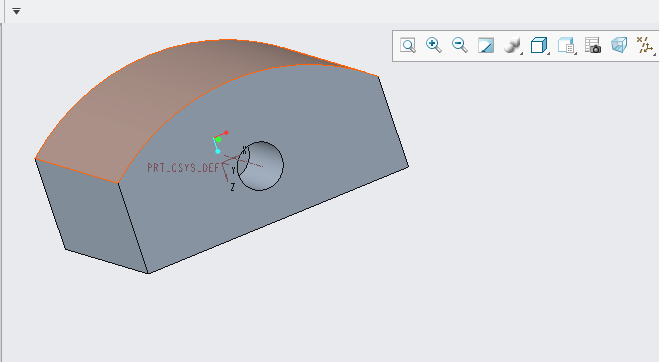Expand the Datum Display Filters menu

pyautogui.click(x=645, y=45)
